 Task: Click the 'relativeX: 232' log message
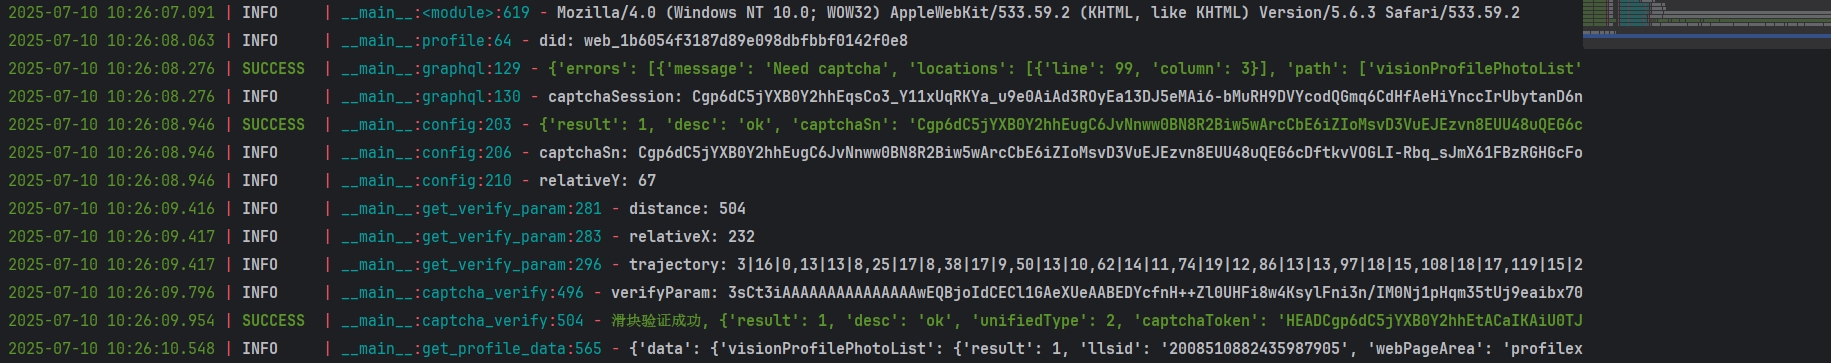(692, 237)
